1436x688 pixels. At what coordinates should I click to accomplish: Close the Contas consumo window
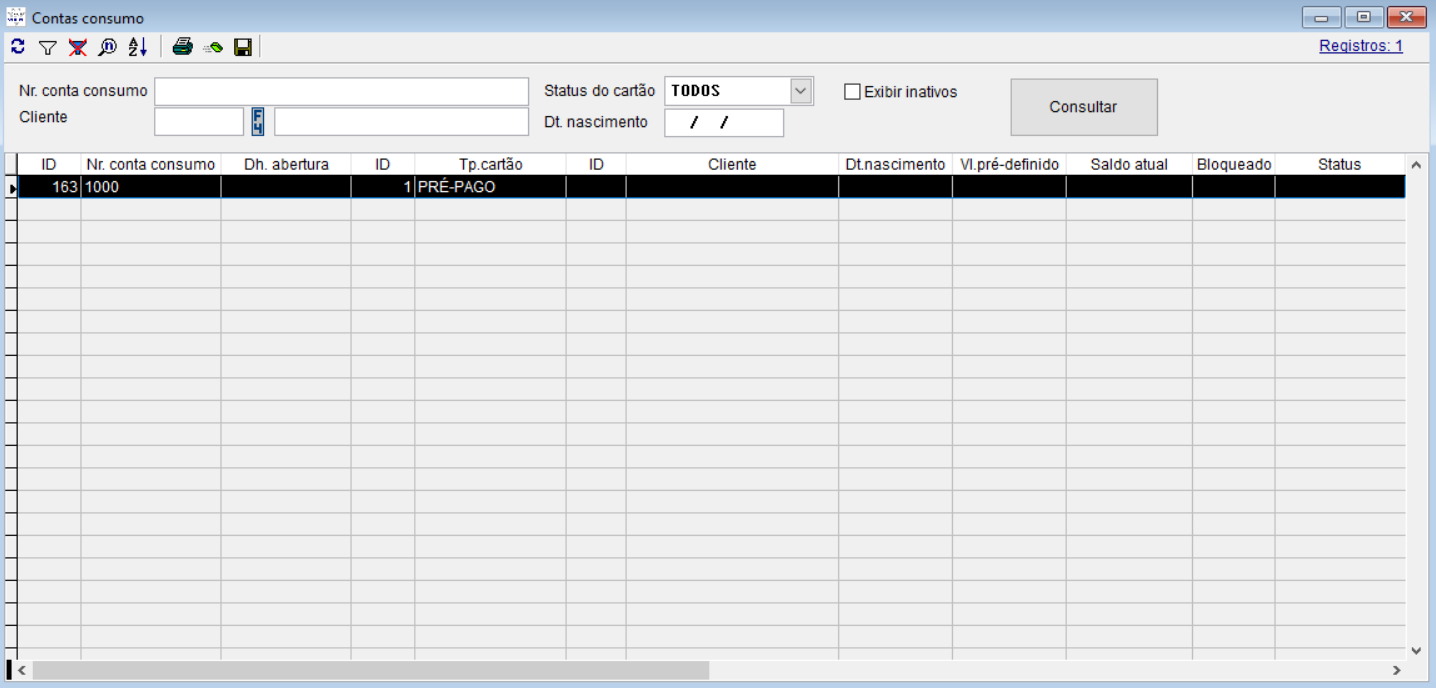pos(1406,17)
